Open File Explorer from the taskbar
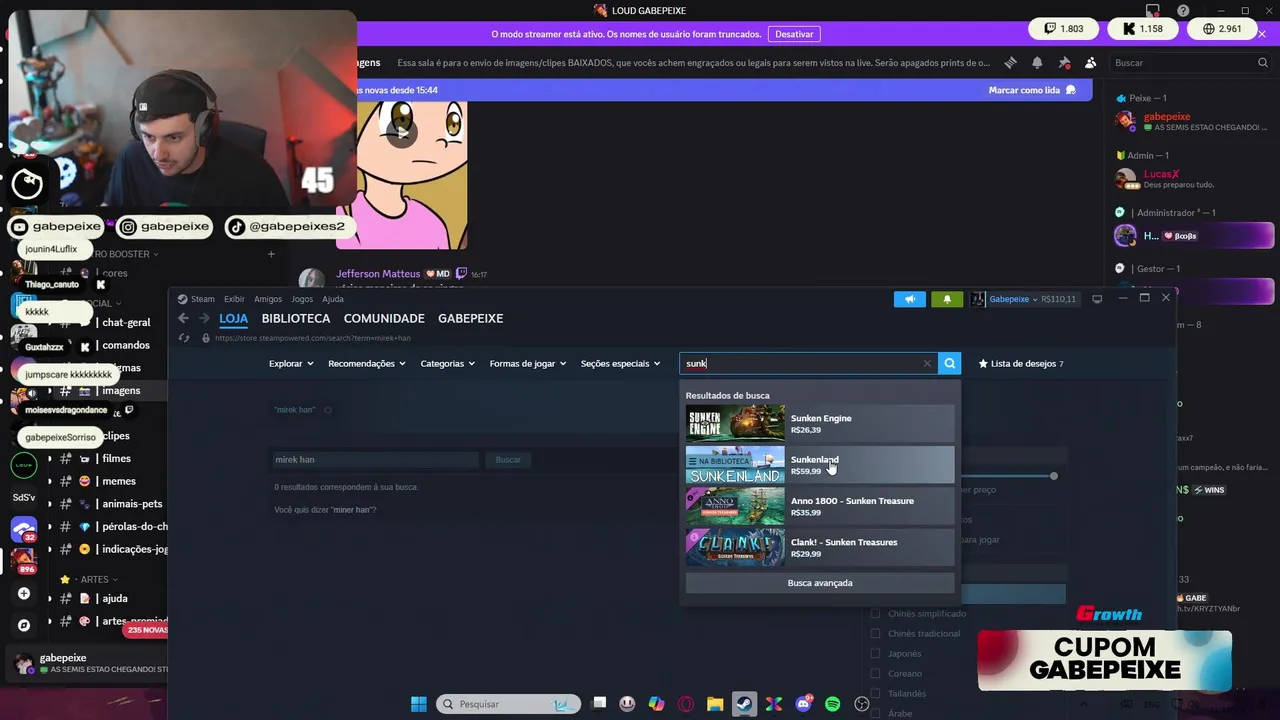1280x720 pixels. [x=715, y=704]
